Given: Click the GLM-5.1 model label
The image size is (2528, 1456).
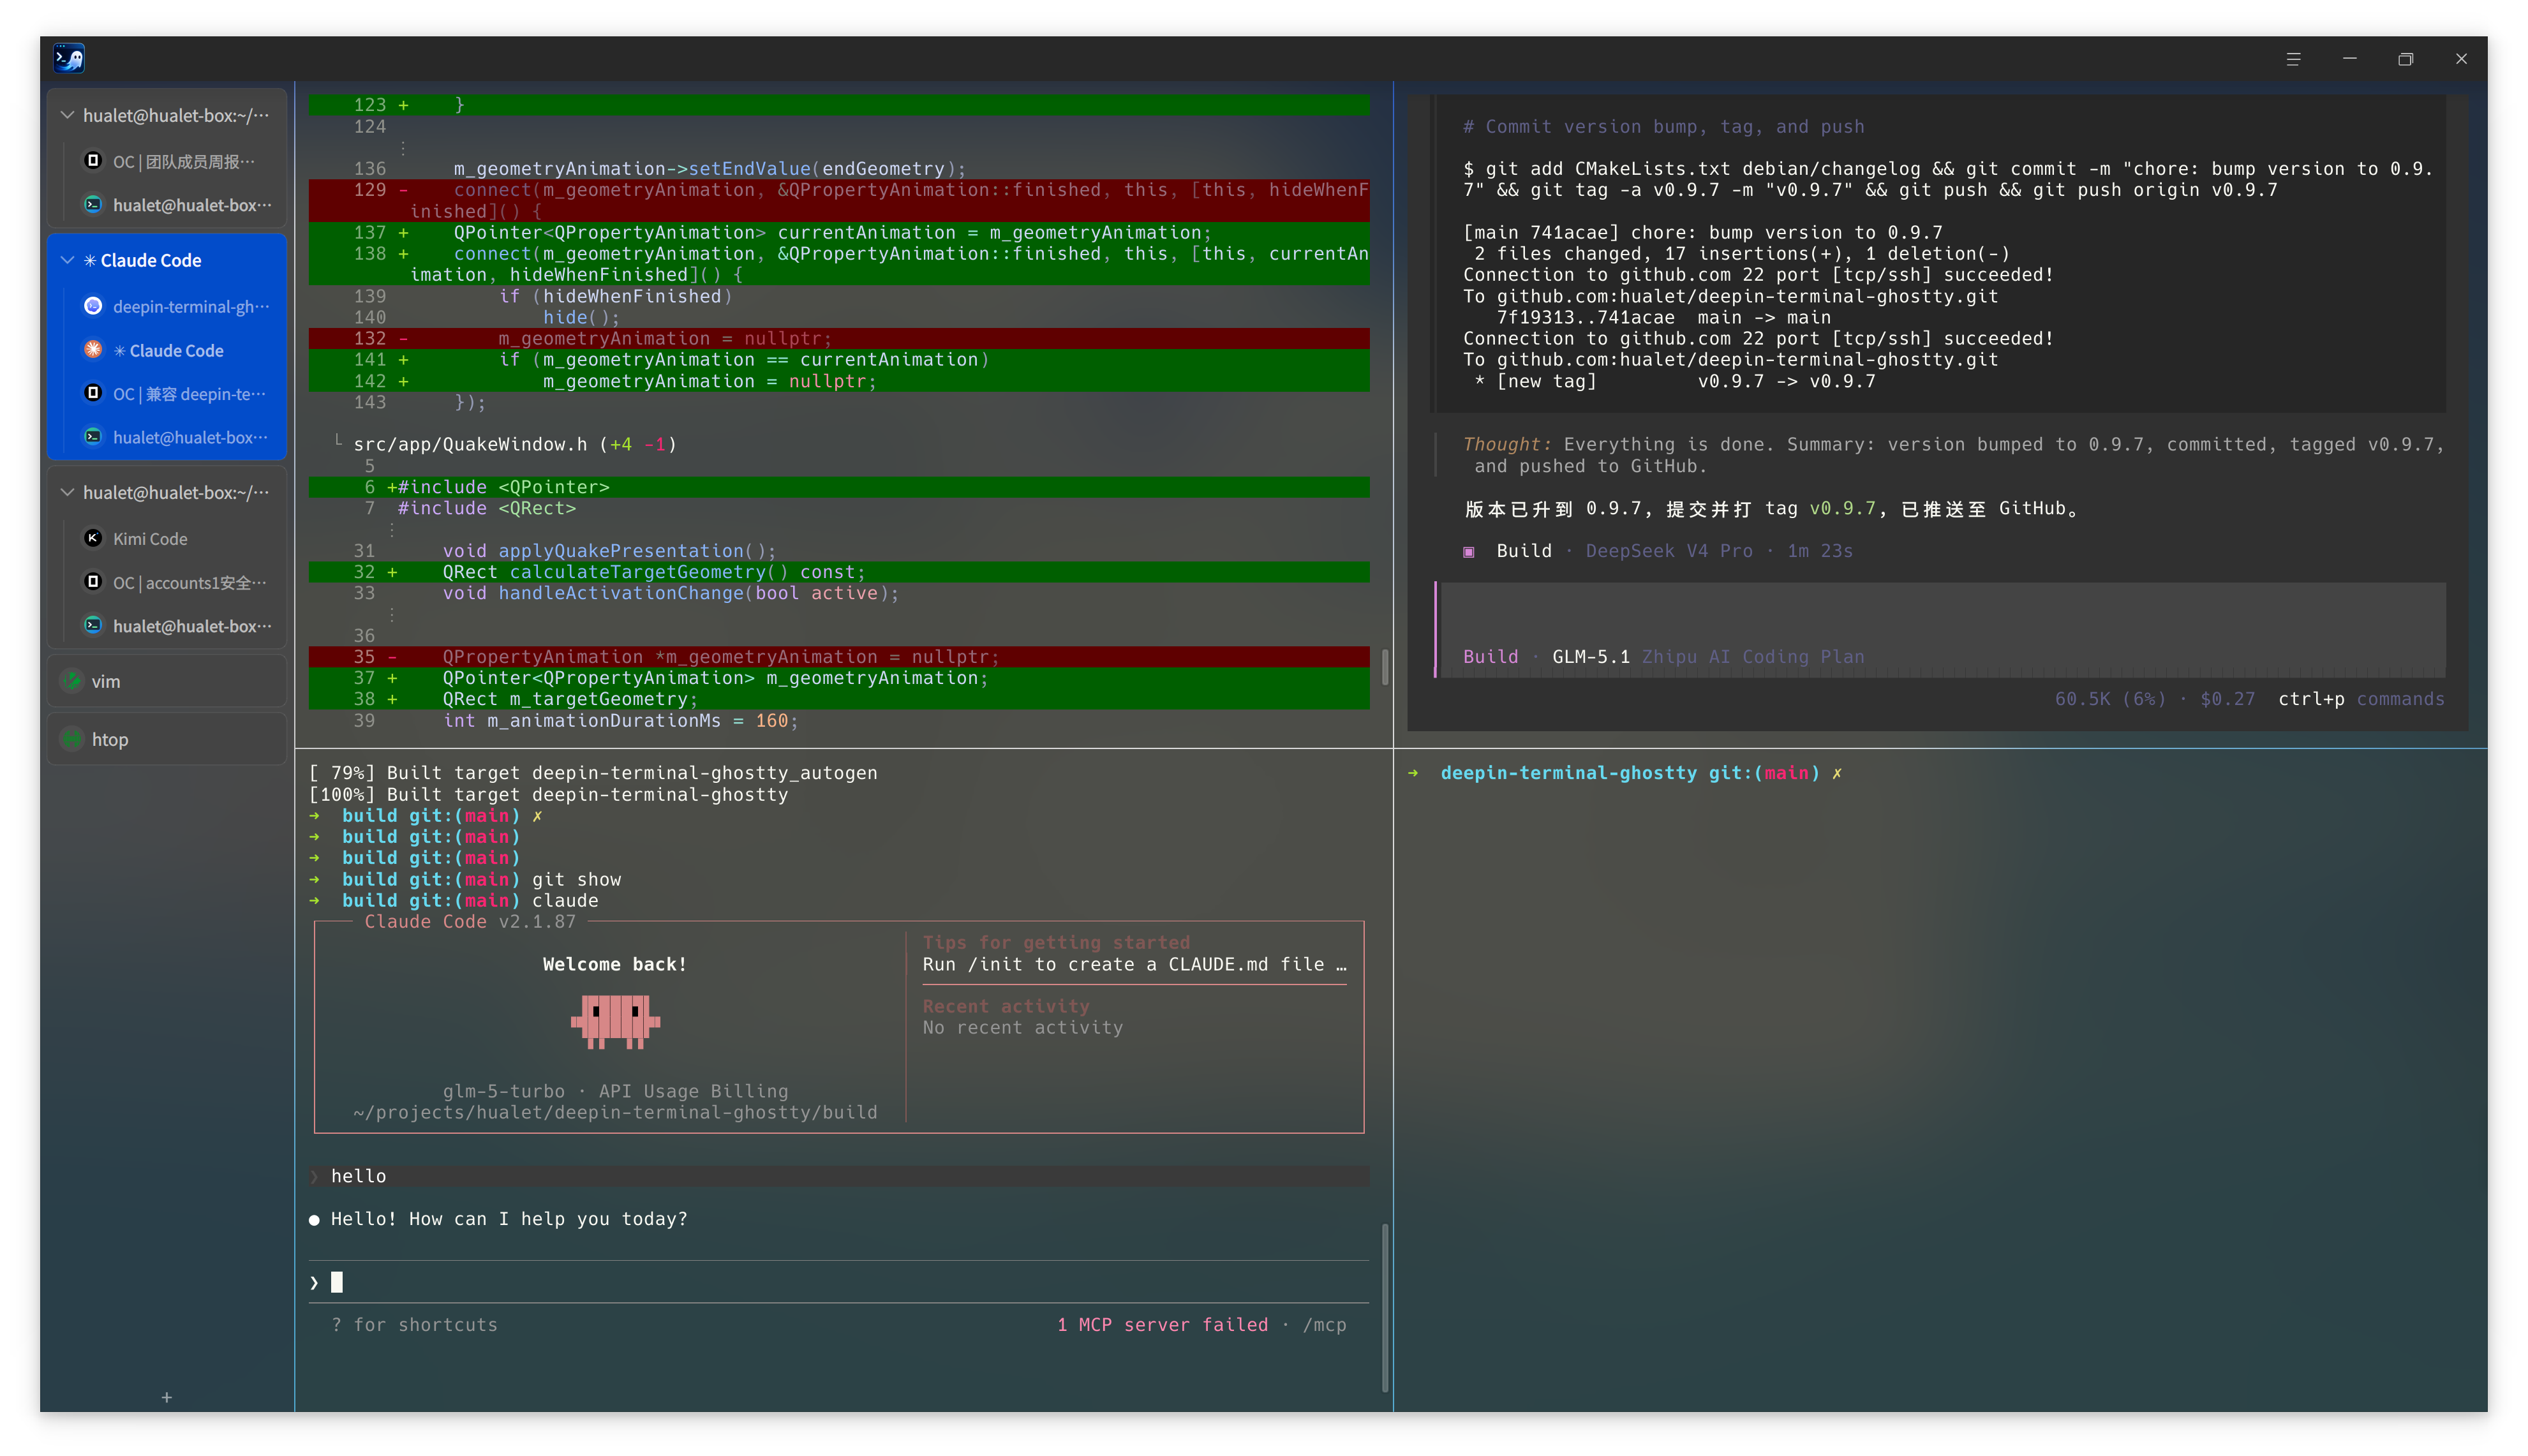Looking at the screenshot, I should [x=1590, y=657].
